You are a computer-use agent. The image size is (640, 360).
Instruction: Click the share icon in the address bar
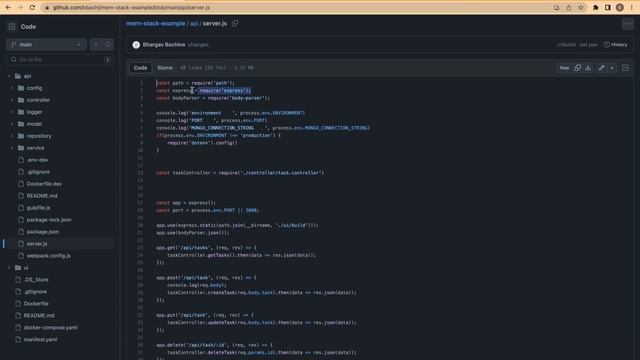[569, 7]
